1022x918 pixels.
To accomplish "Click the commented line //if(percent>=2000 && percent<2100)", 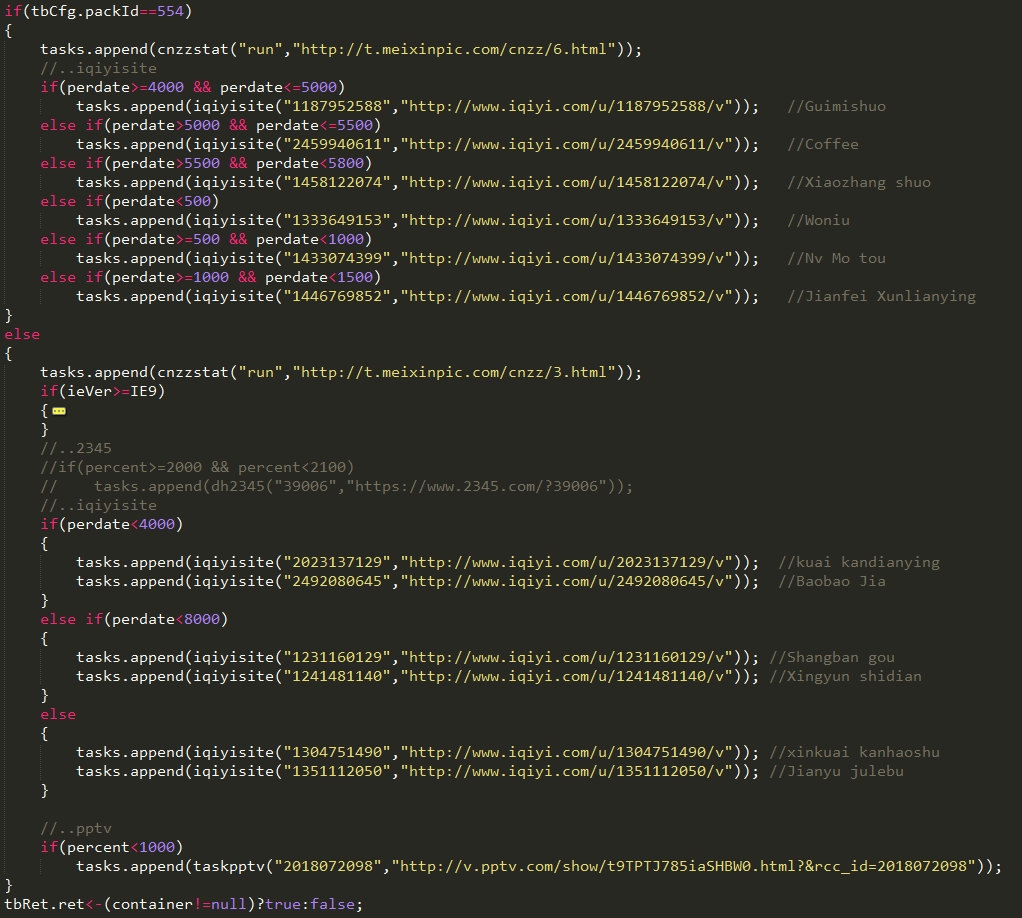I will (197, 467).
